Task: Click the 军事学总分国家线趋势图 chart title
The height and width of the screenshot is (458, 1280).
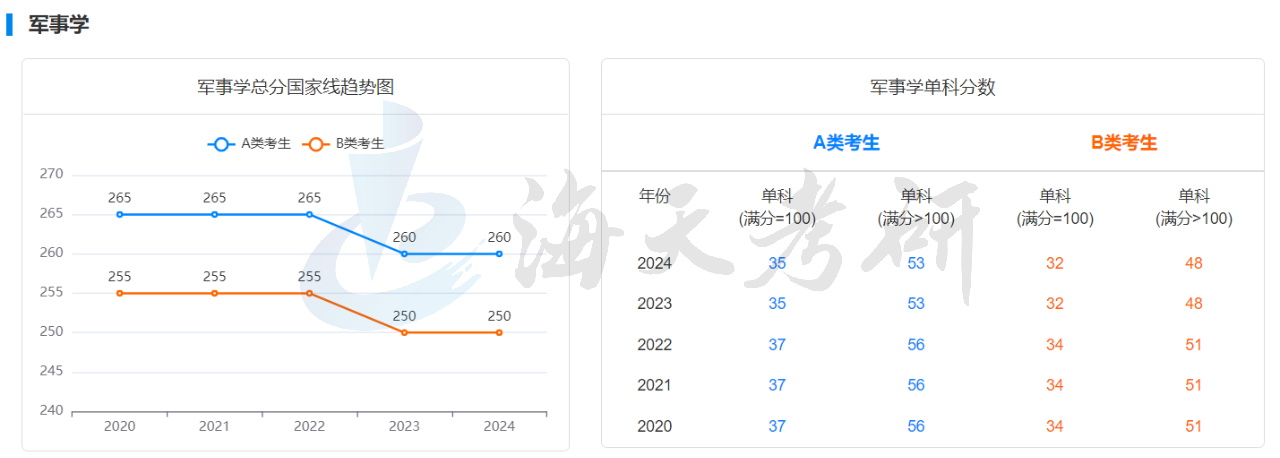Action: point(296,87)
